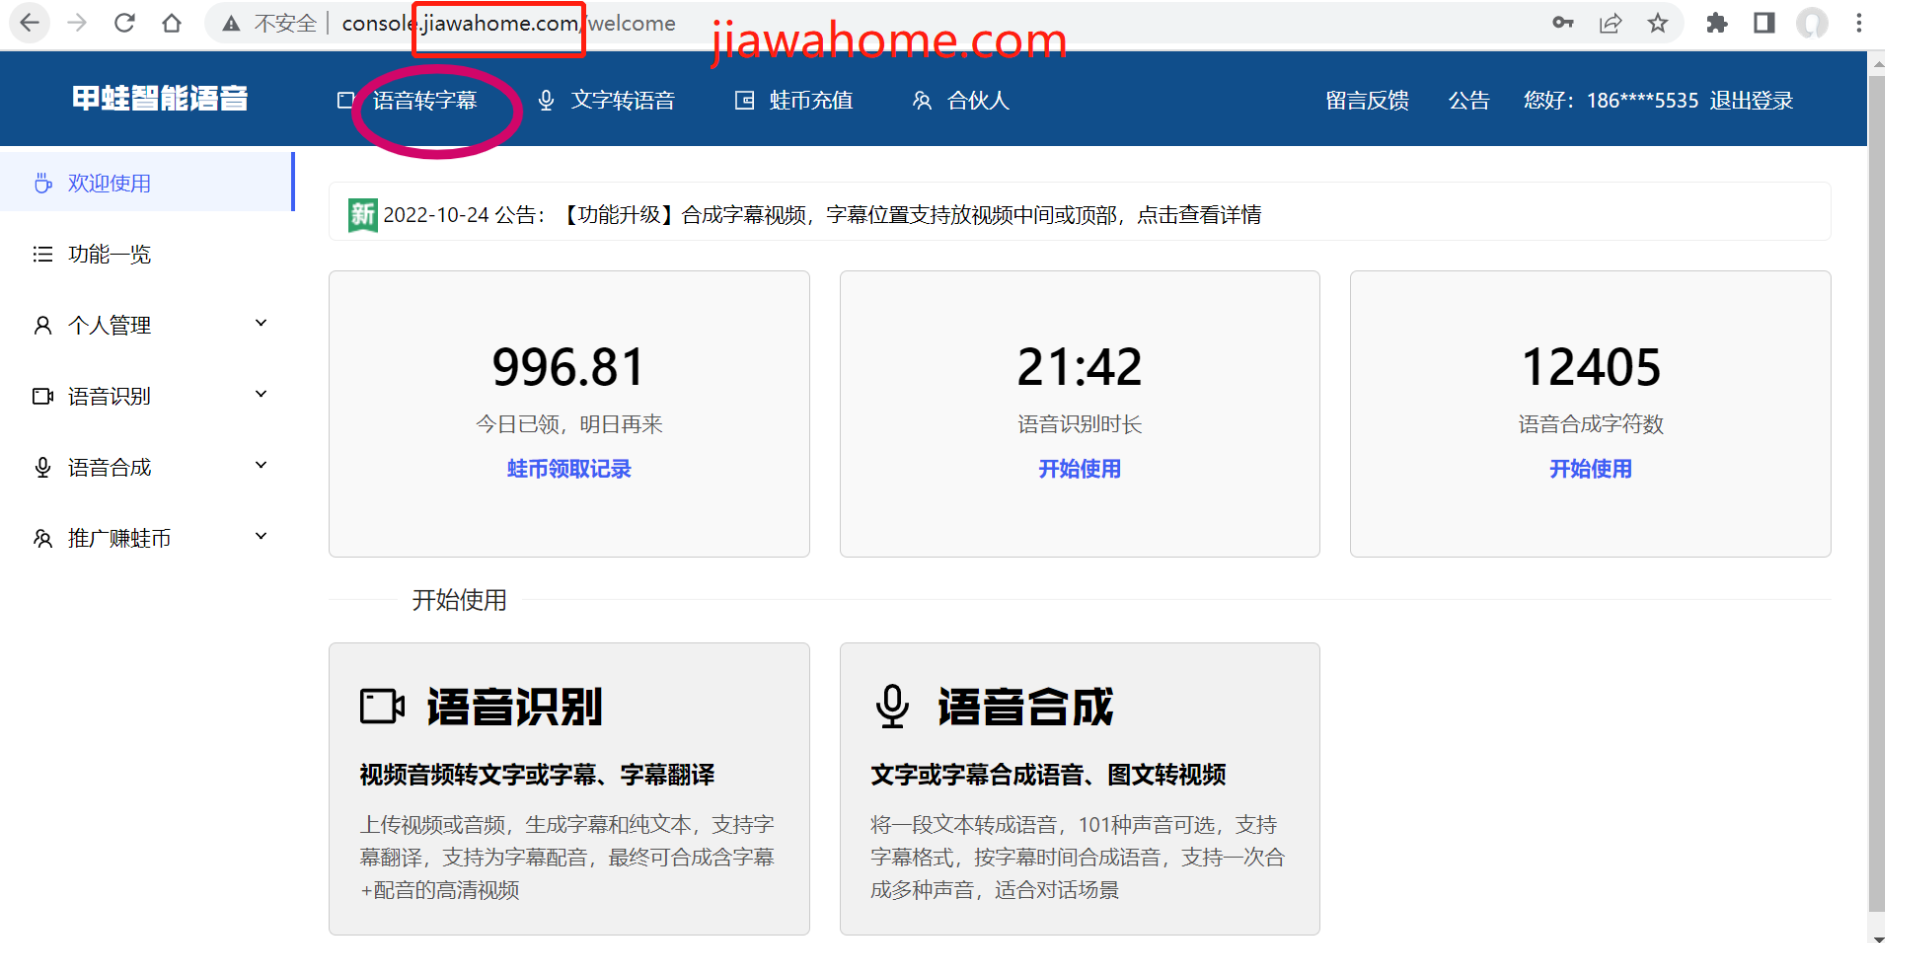Go back with the browser back arrow

click(30, 22)
